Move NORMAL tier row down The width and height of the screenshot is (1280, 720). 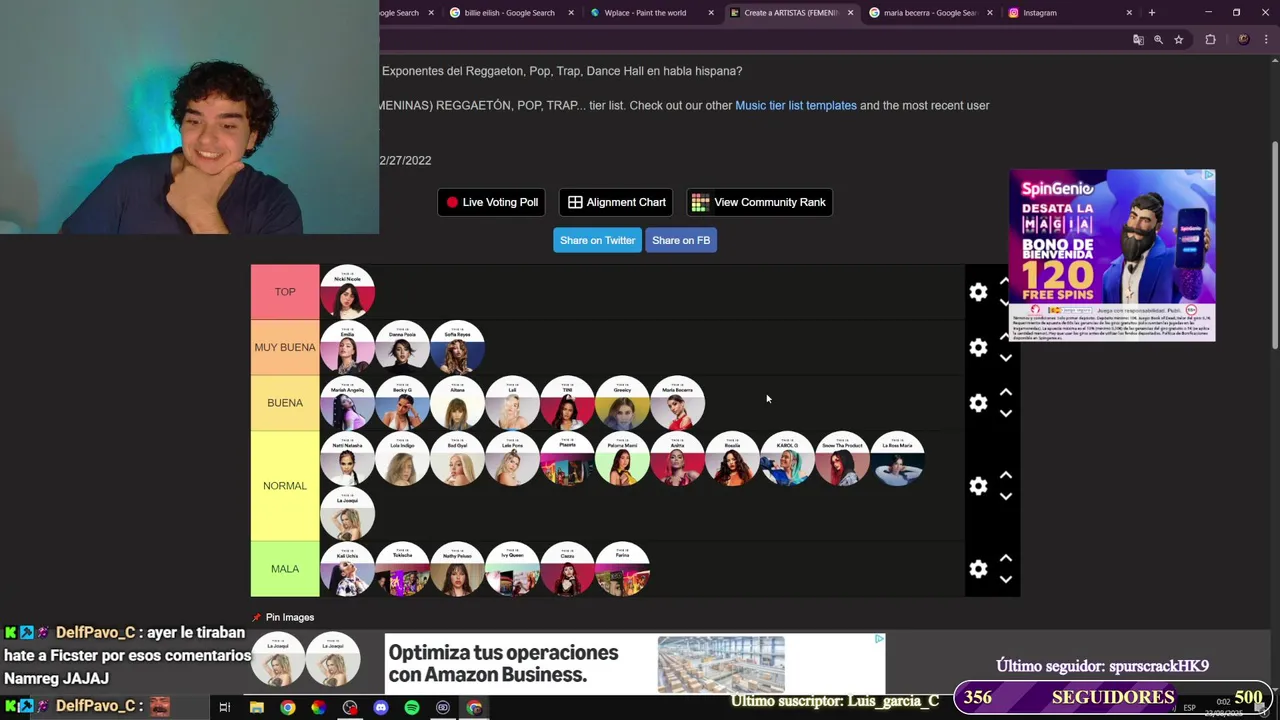[1005, 496]
